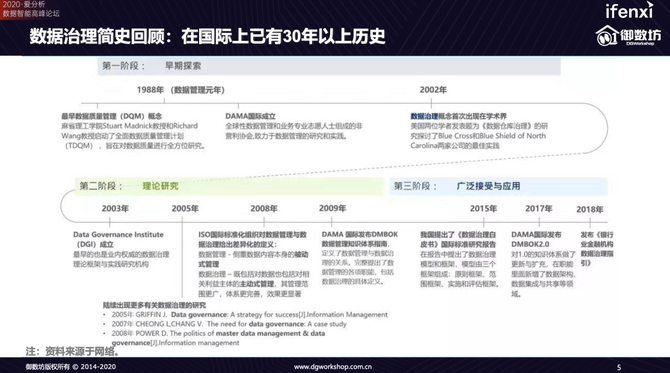670x373 pixels.
Task: Click the ISO国际标准化组织 definition heading
Action: pyautogui.click(x=253, y=240)
